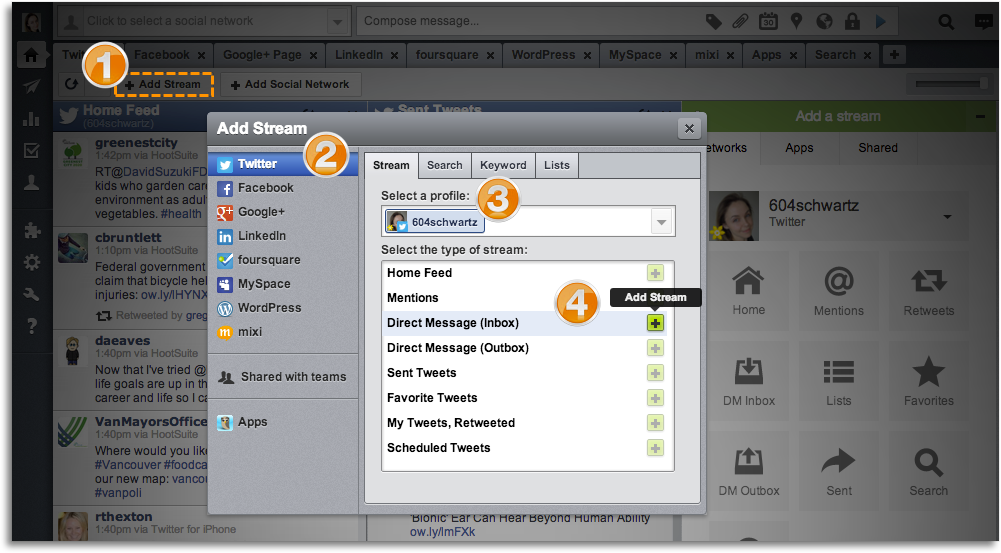Click the privacy lock icon

click(x=852, y=22)
